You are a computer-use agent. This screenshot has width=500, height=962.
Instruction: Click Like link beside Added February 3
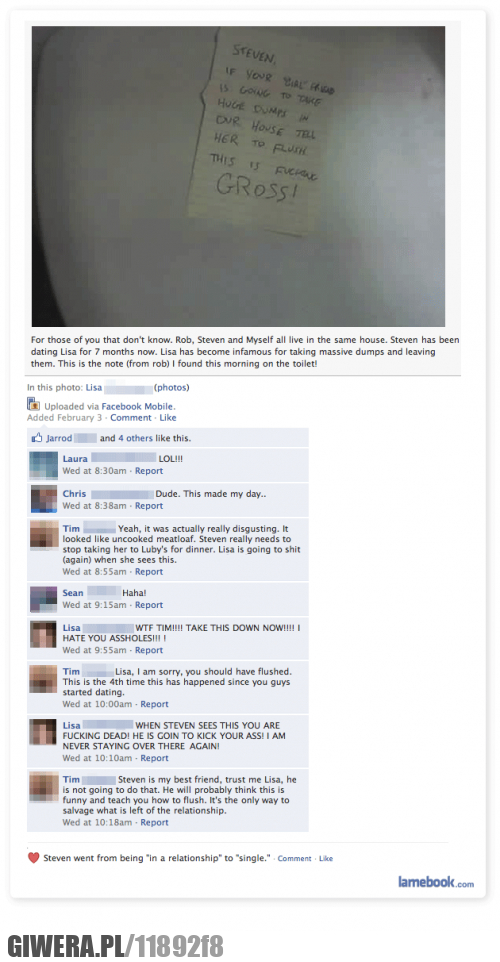(167, 418)
